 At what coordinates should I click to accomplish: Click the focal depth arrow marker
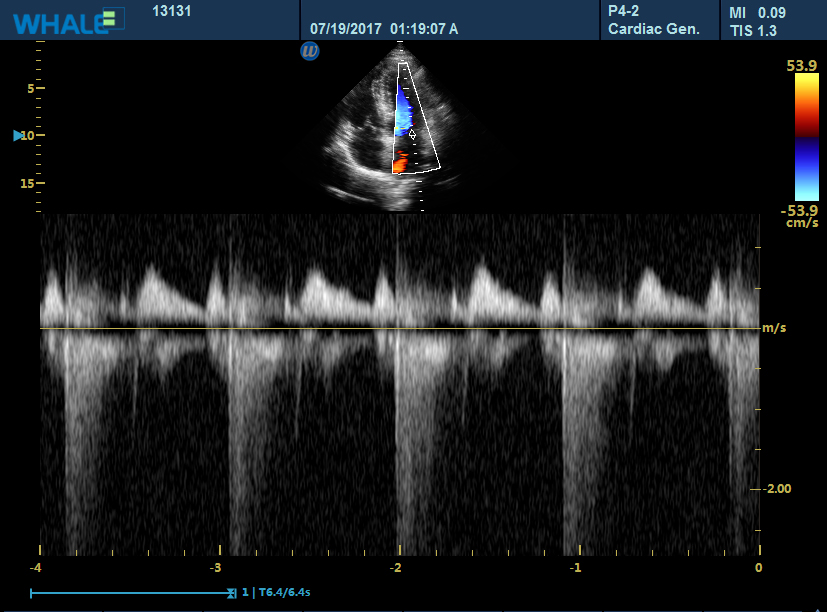coord(18,135)
